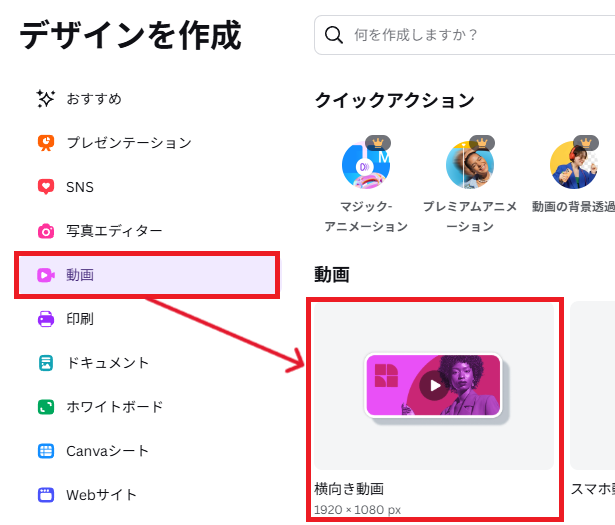Click the 動画 video camera icon
This screenshot has height=525, width=615.
46,275
